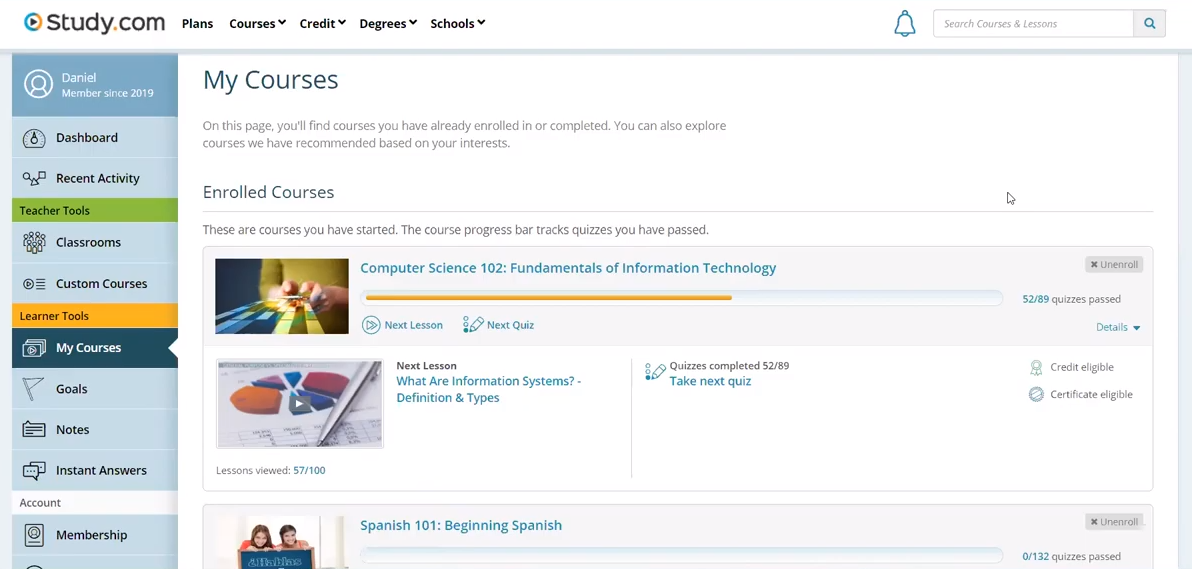Click the Next Lesson link
The image size is (1192, 569).
(414, 325)
